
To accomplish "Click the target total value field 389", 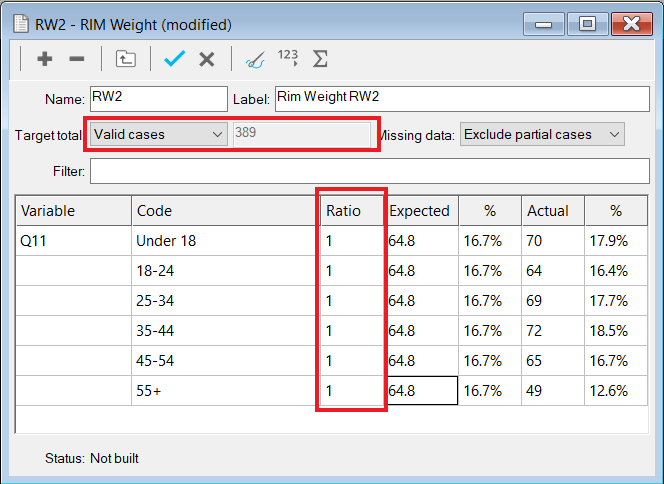I will 302,134.
